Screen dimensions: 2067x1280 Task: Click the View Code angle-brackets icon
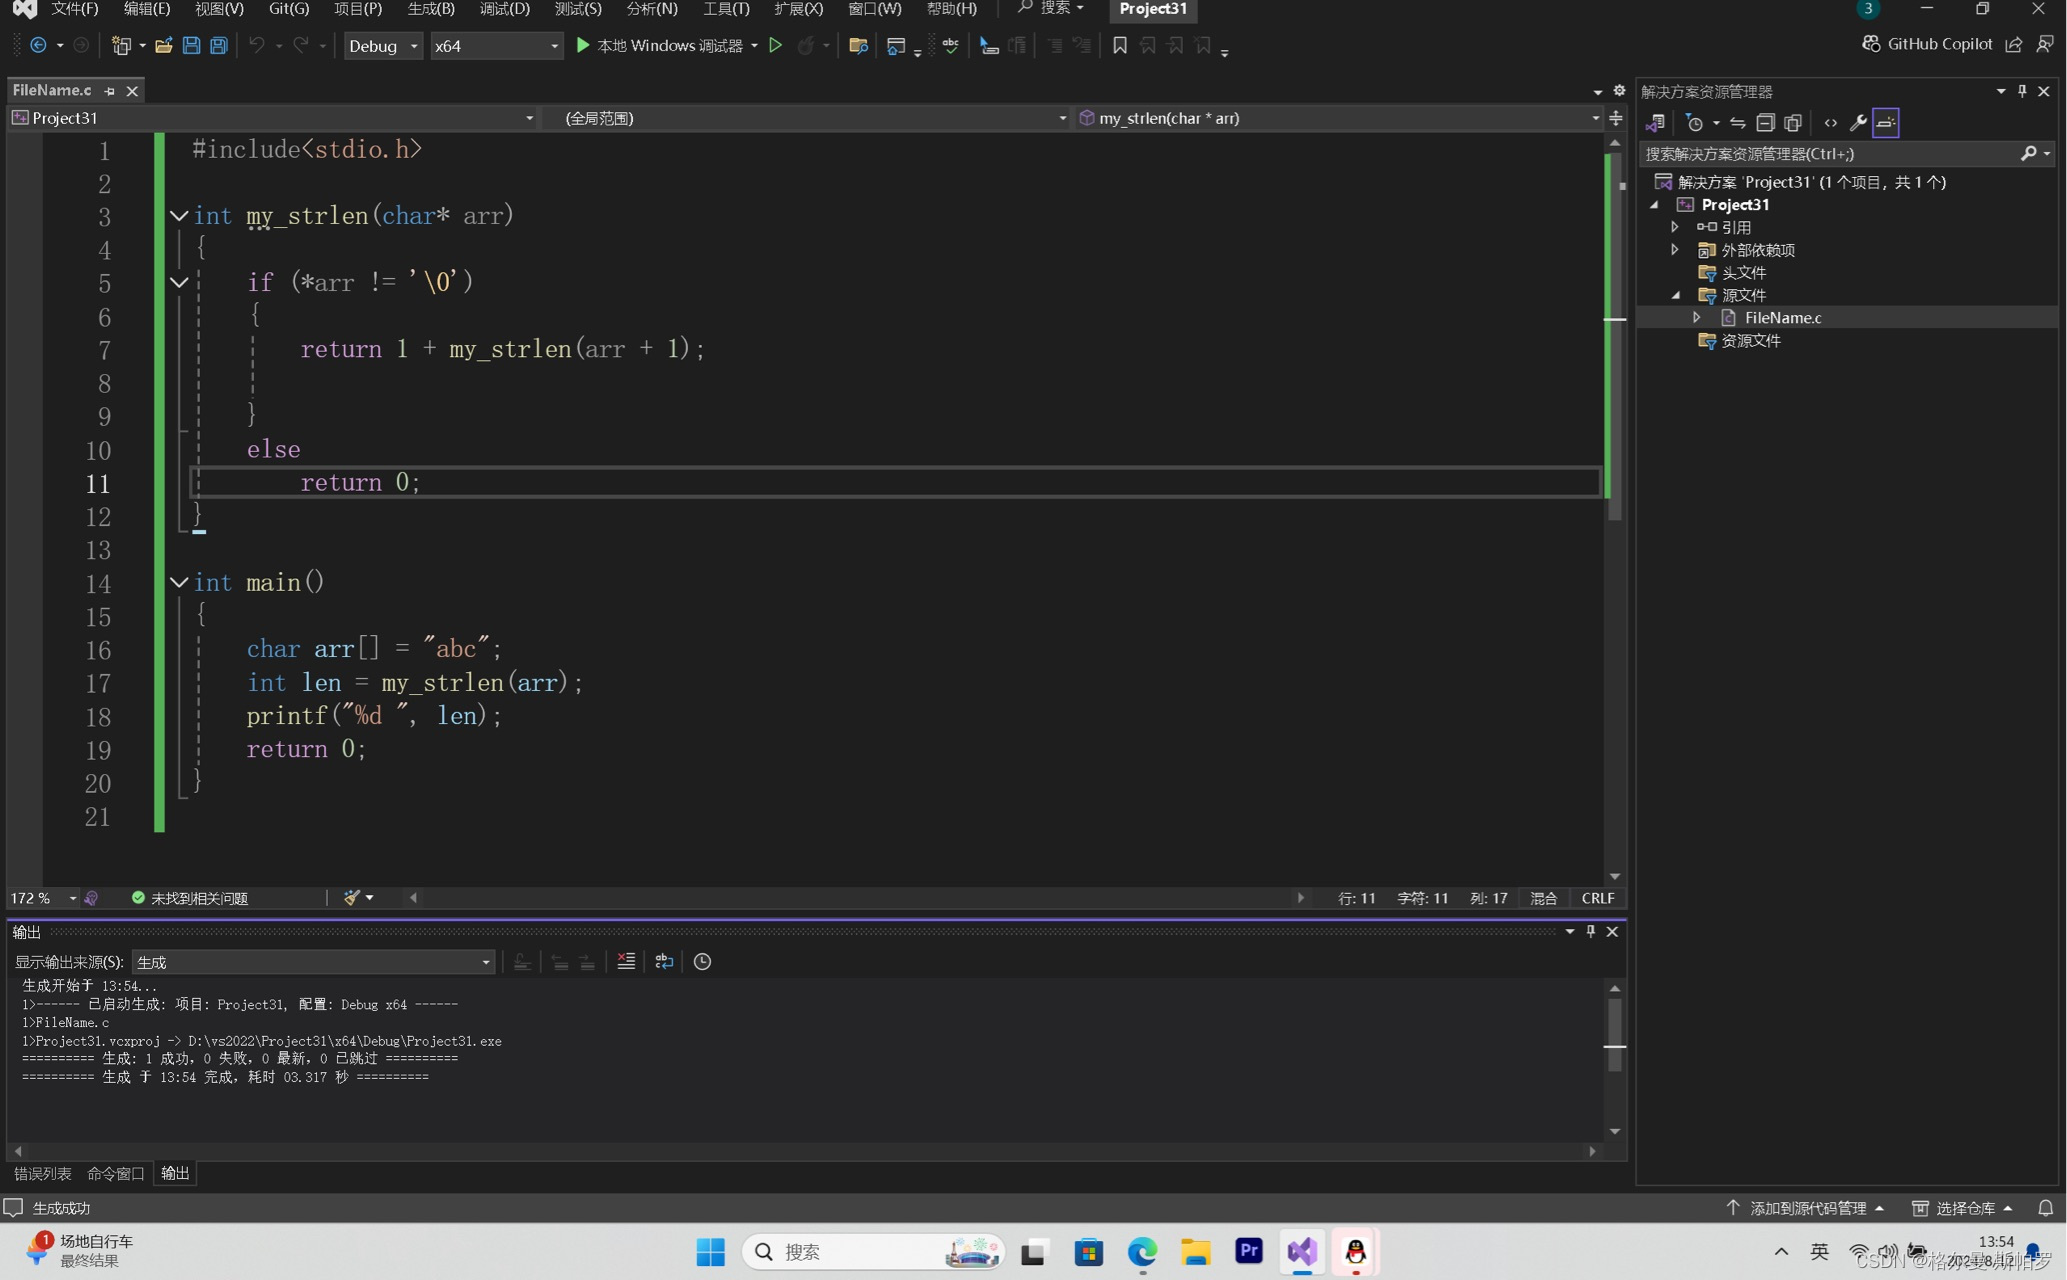[x=1830, y=122]
